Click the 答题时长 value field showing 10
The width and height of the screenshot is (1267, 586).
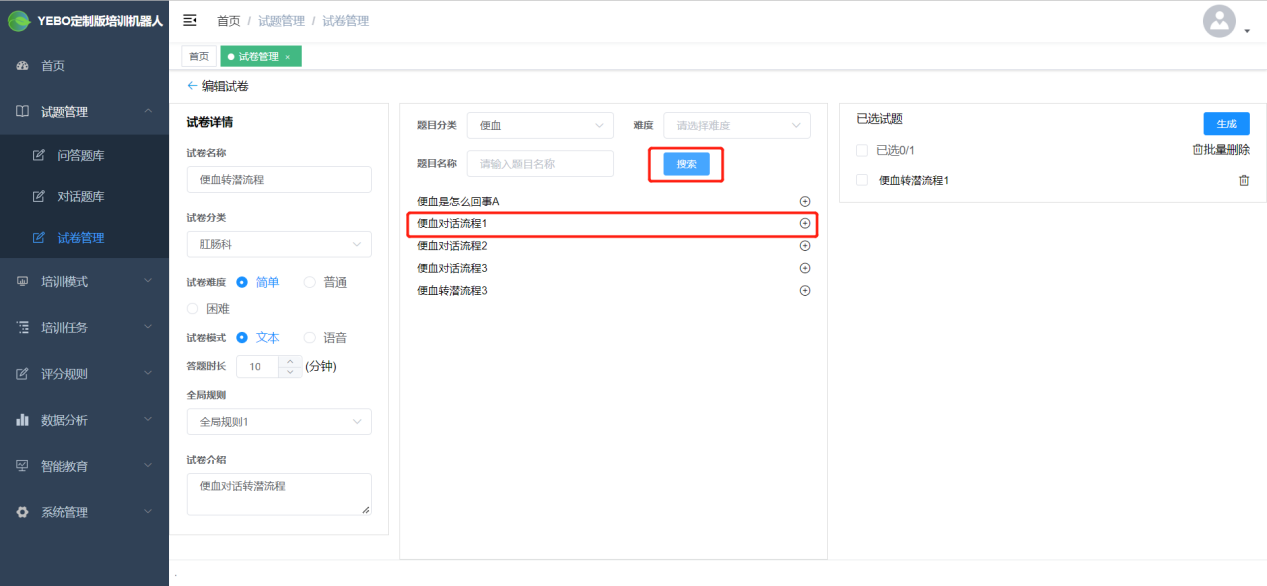(x=258, y=367)
